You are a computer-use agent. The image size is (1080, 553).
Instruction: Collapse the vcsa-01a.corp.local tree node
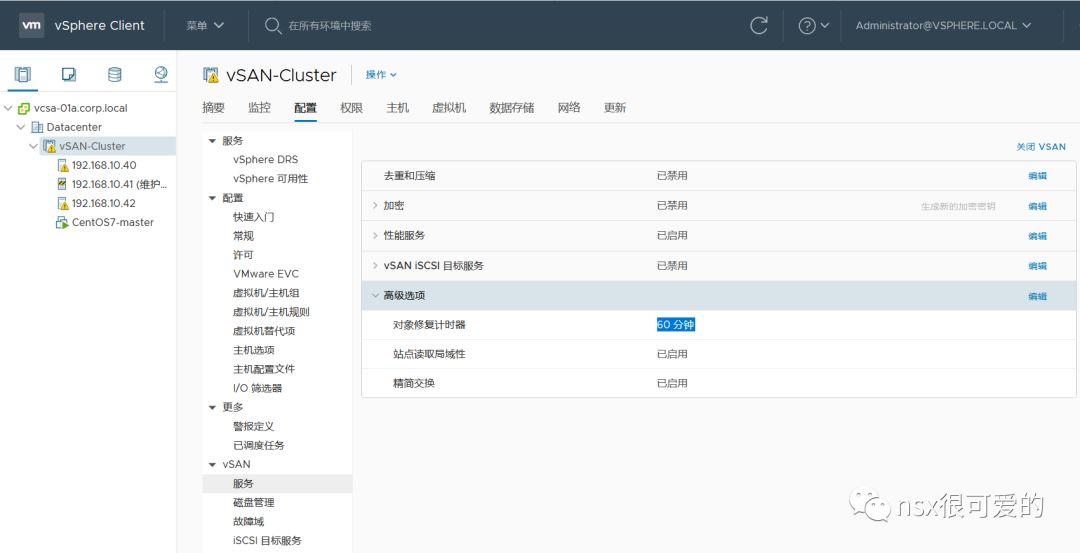pos(8,108)
